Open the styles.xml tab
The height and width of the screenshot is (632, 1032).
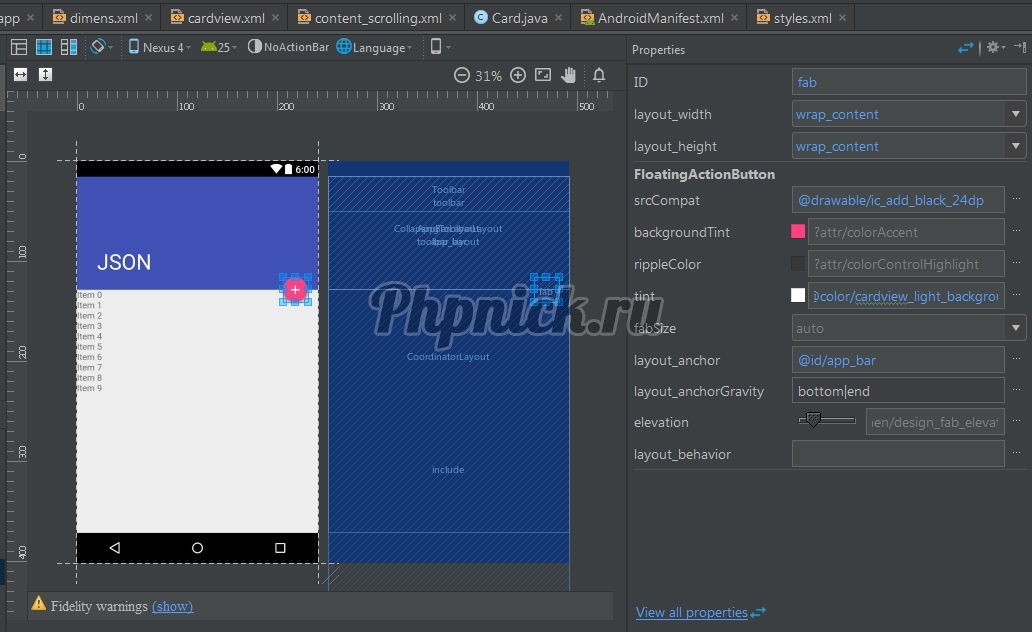click(801, 18)
